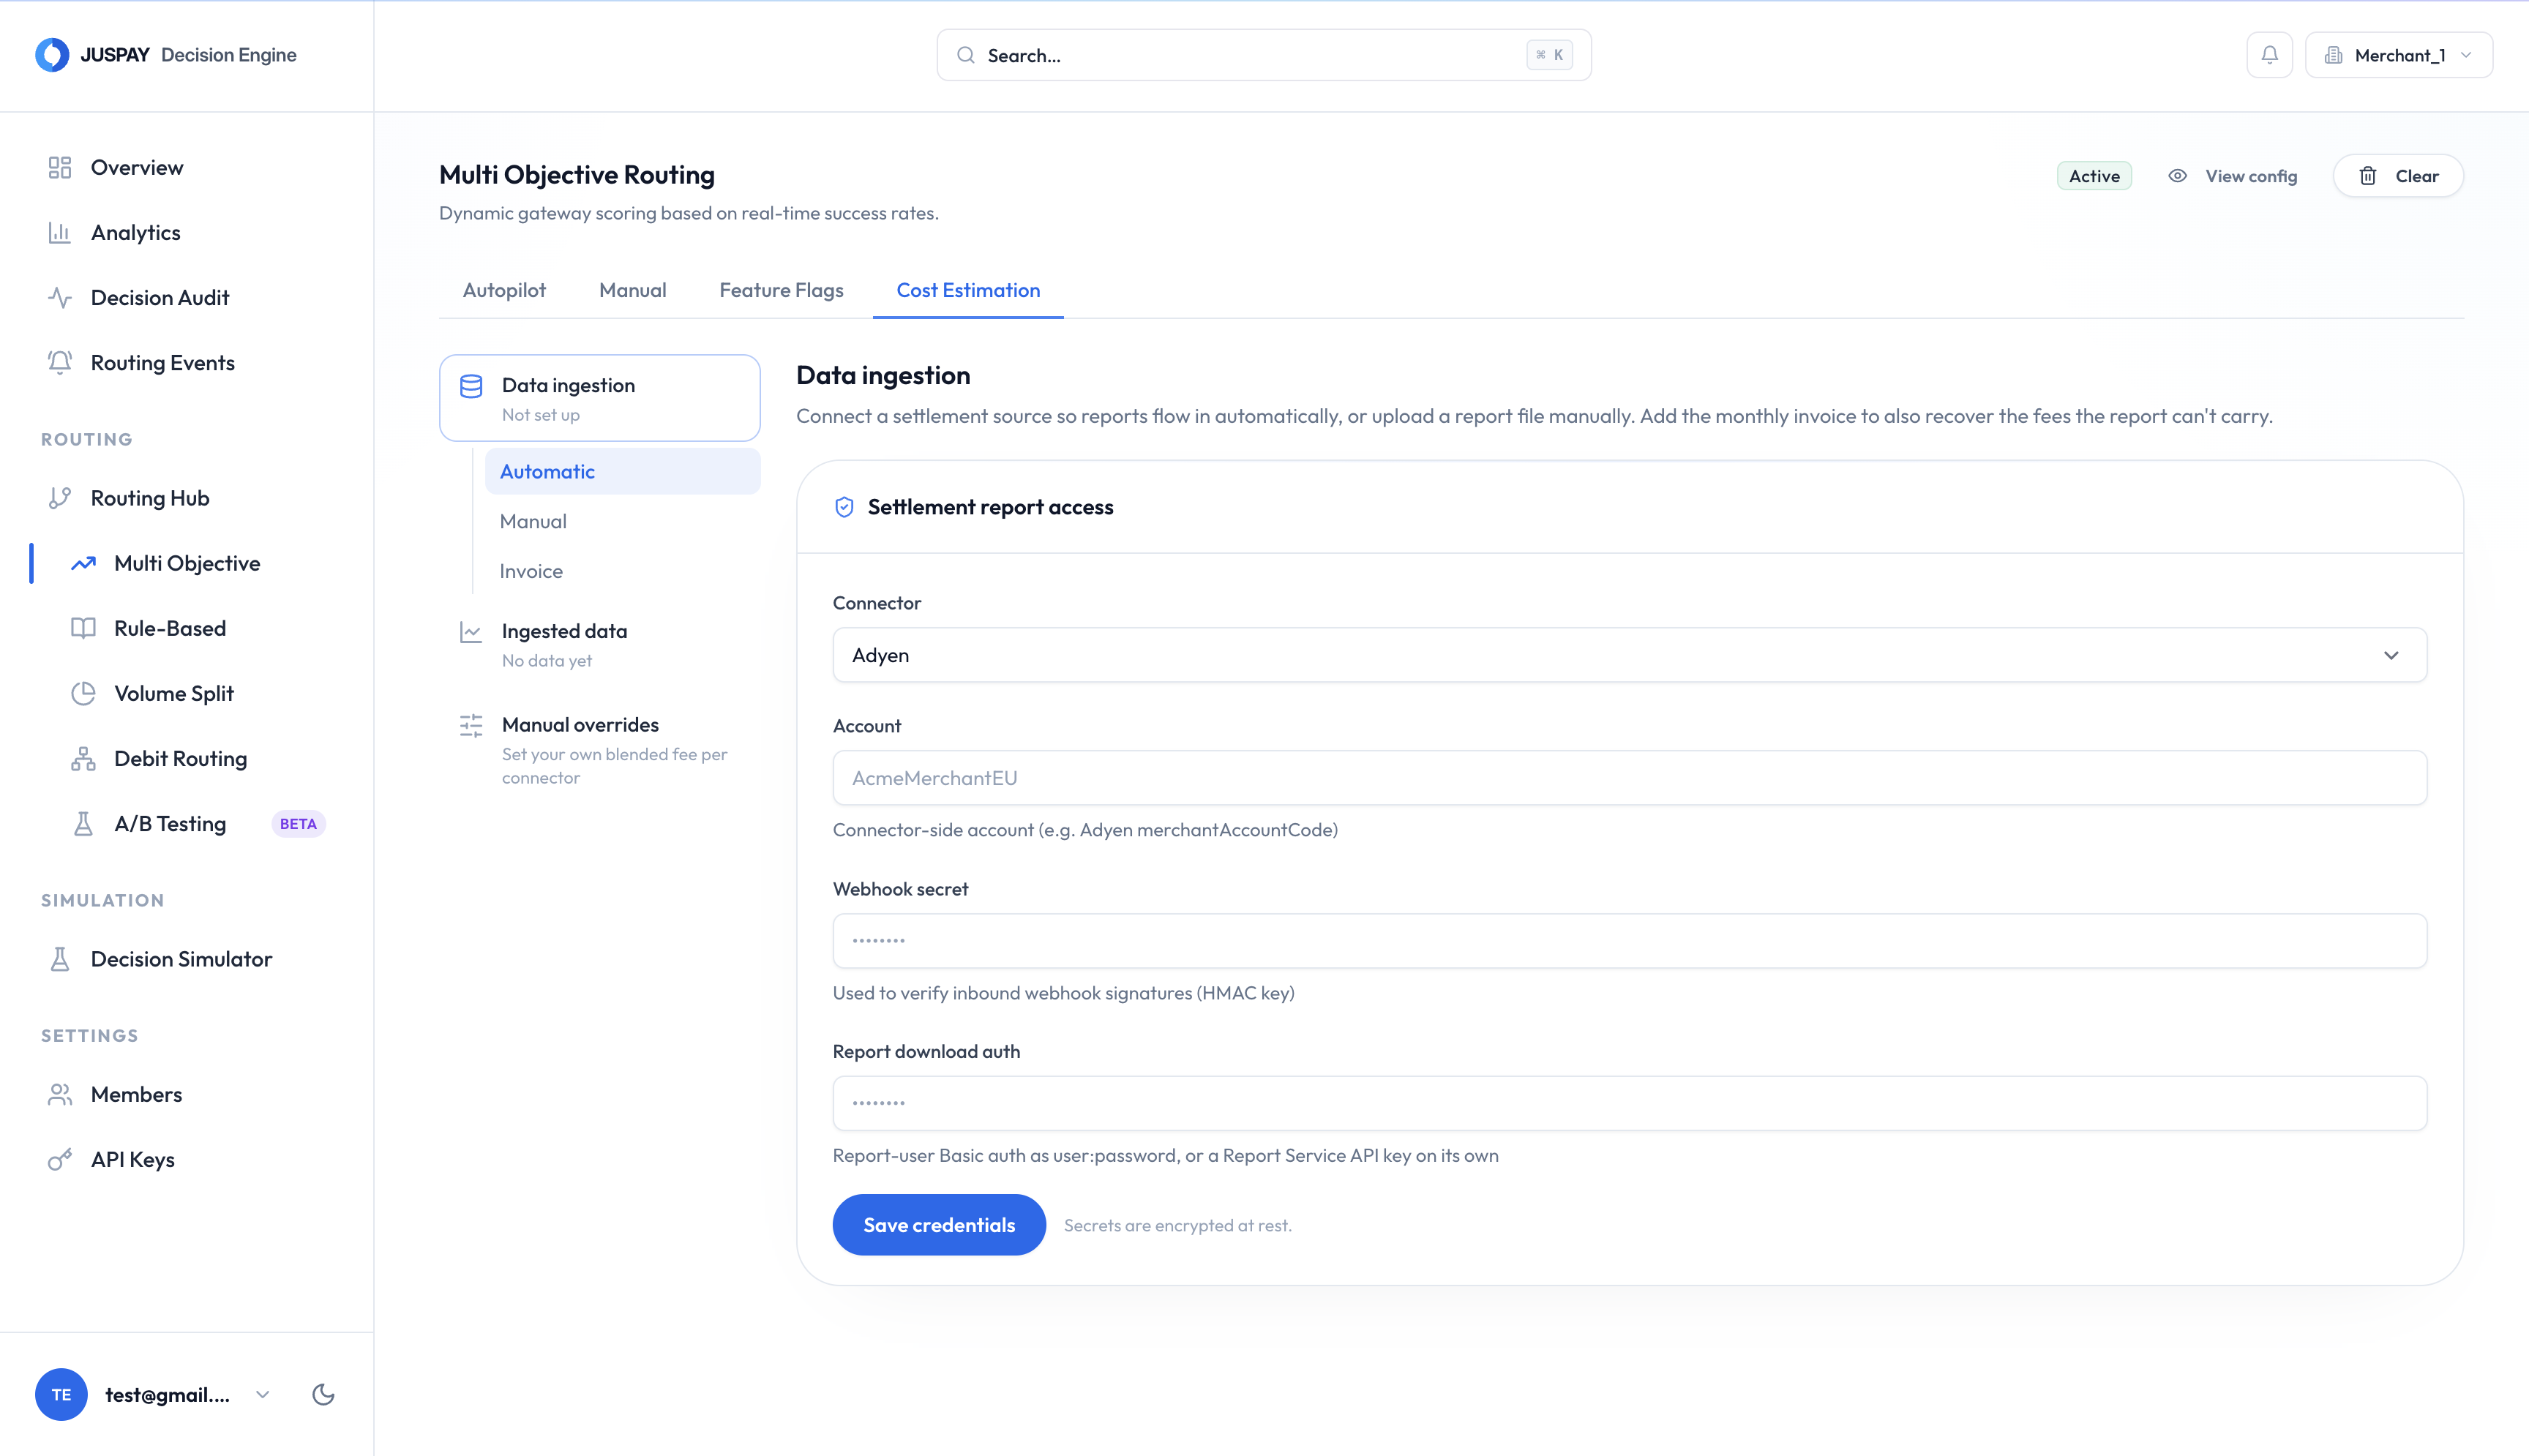
Task: Click the A/B Testing flask icon
Action: click(x=83, y=823)
